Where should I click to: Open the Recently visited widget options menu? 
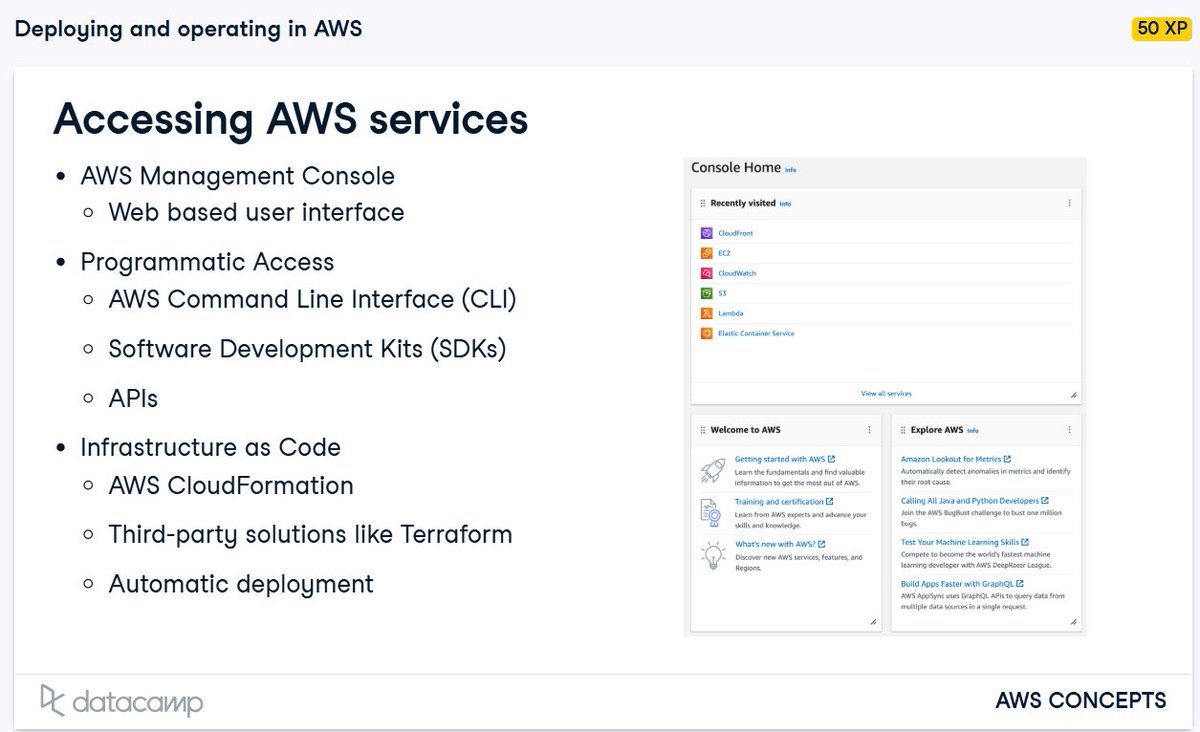point(1069,203)
